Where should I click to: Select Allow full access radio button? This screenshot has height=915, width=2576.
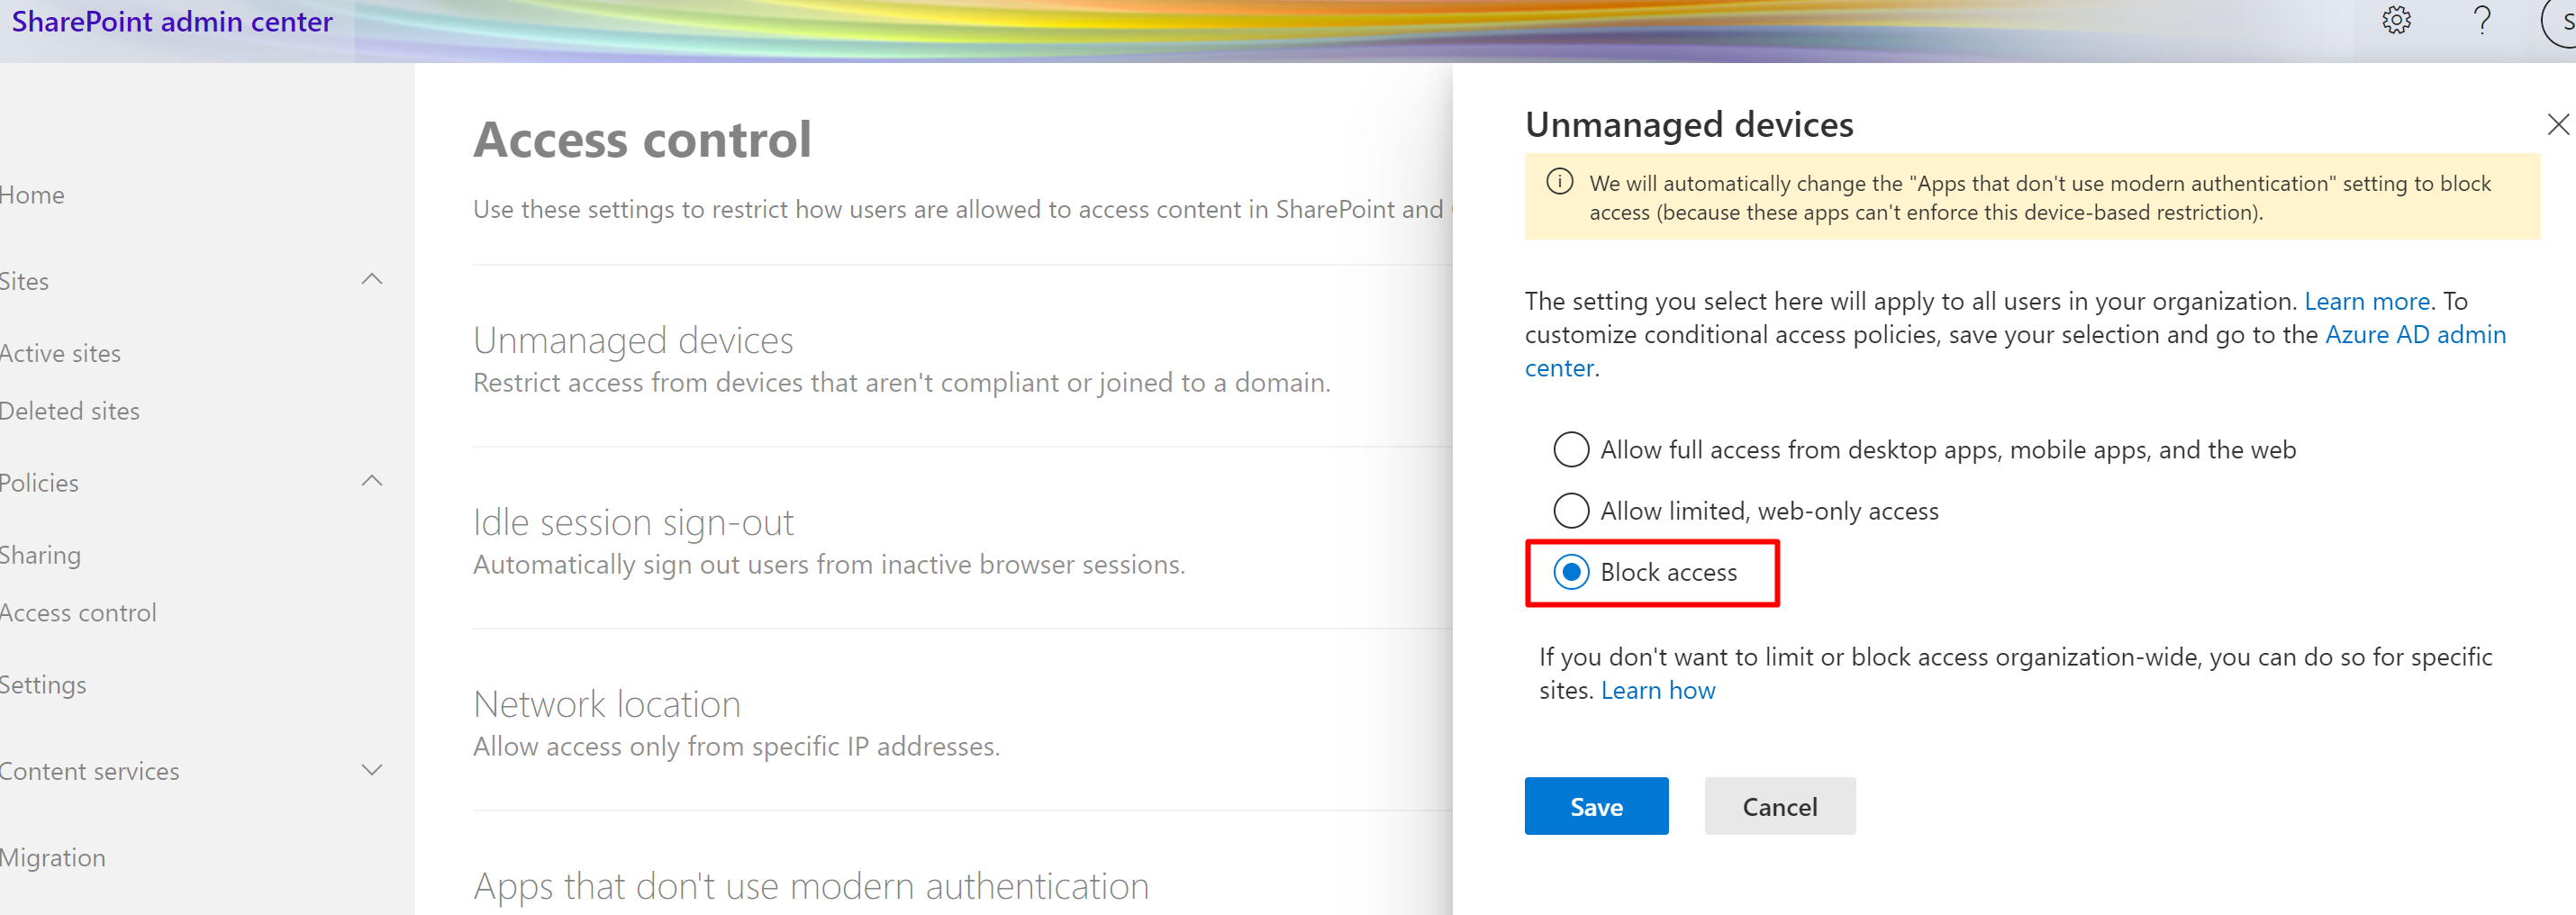(1571, 450)
